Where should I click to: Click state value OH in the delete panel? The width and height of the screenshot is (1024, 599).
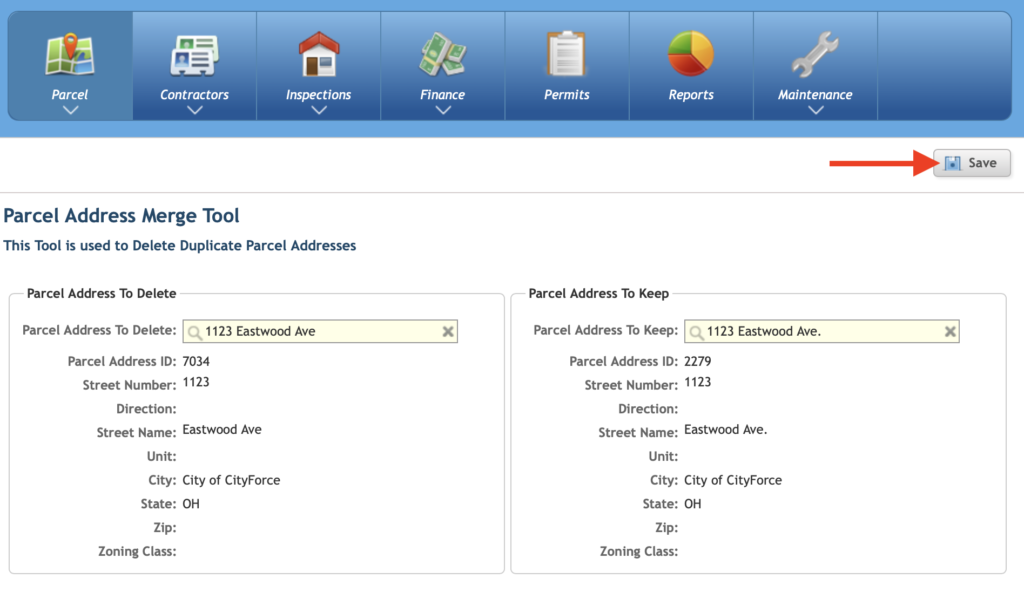(x=191, y=504)
